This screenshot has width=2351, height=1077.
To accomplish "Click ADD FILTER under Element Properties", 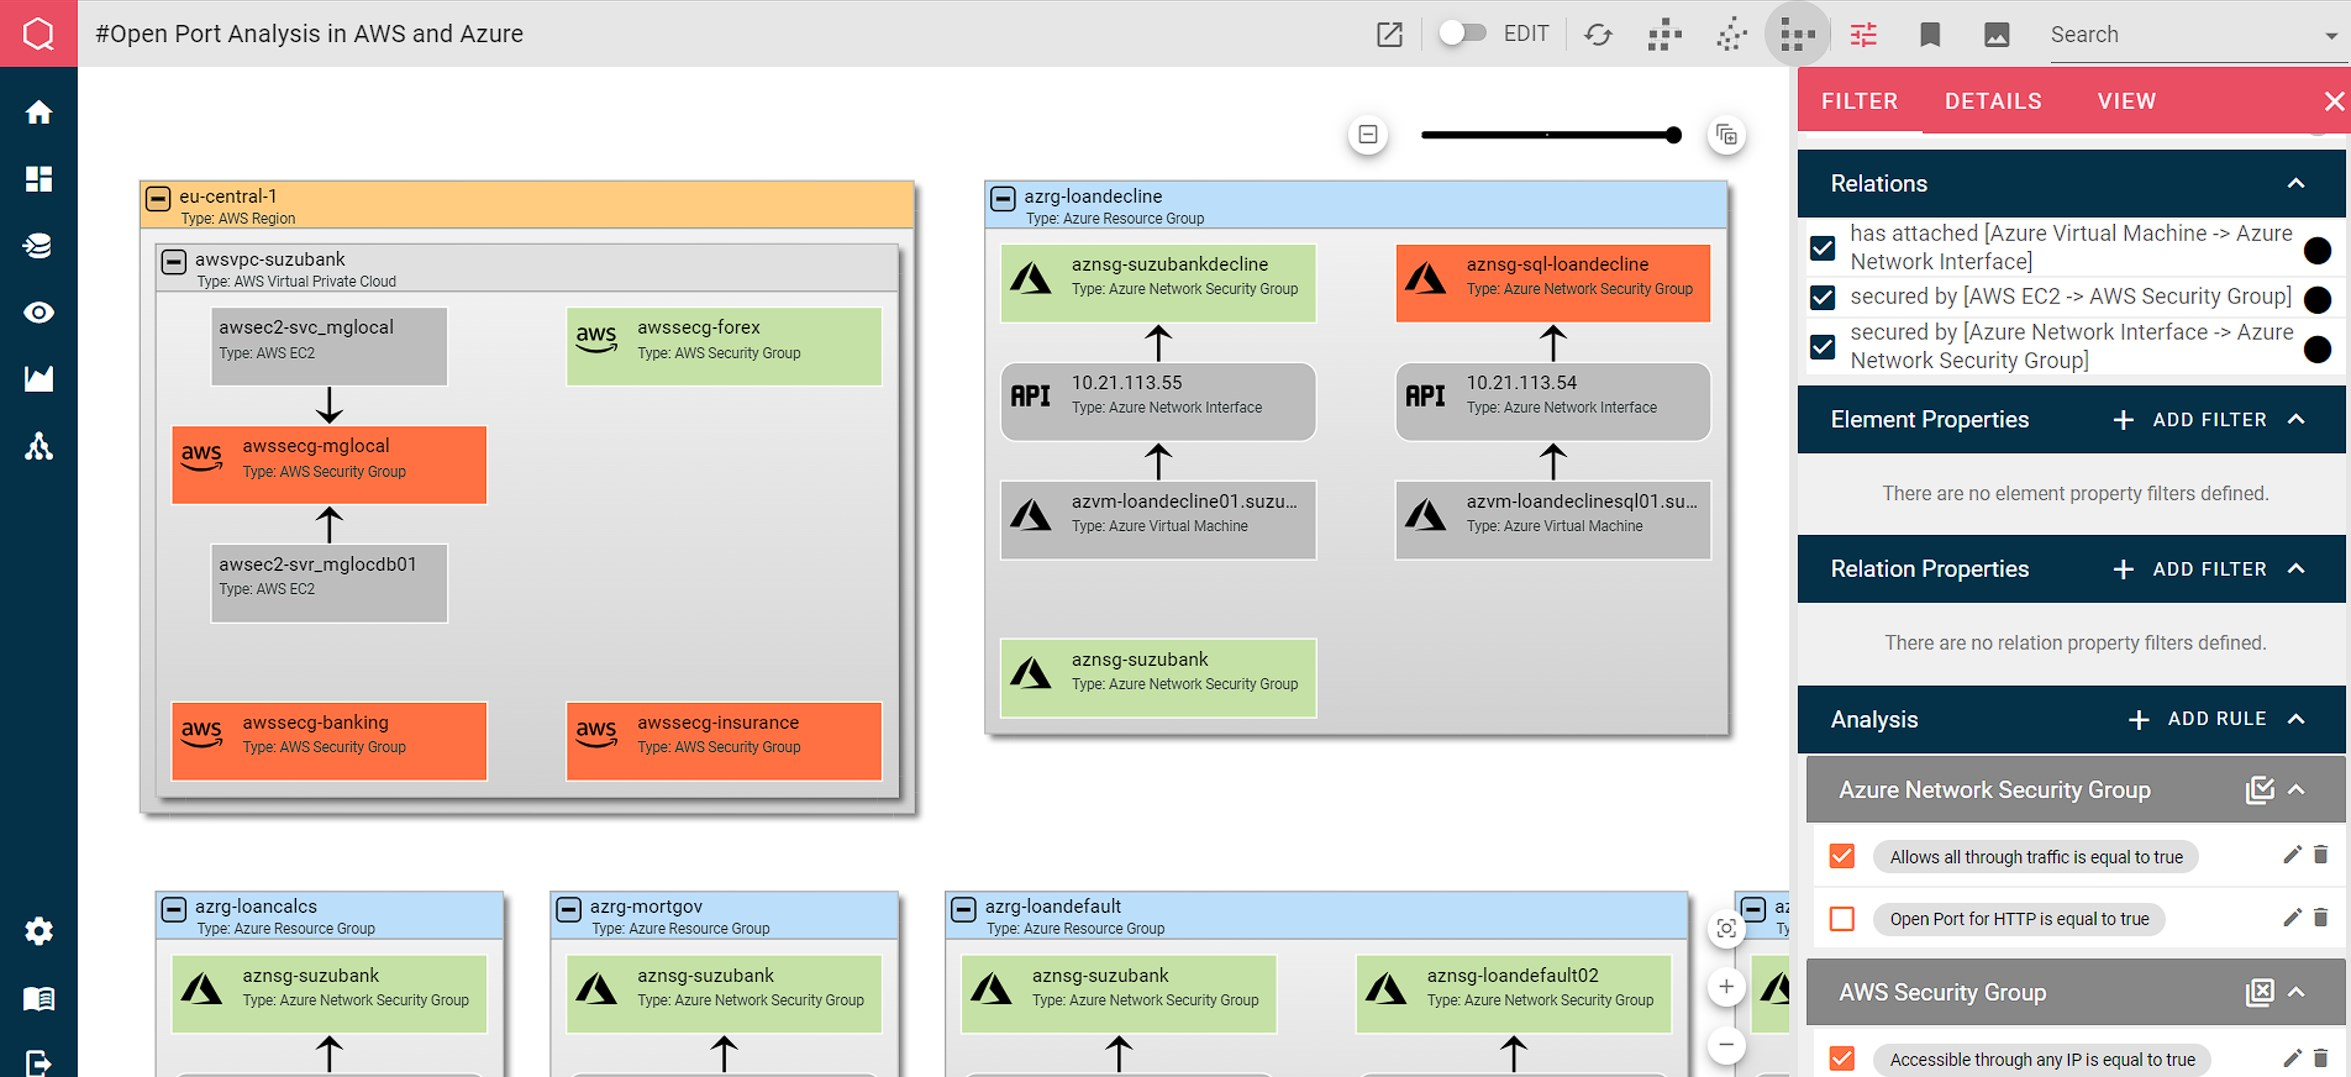I will point(2189,420).
